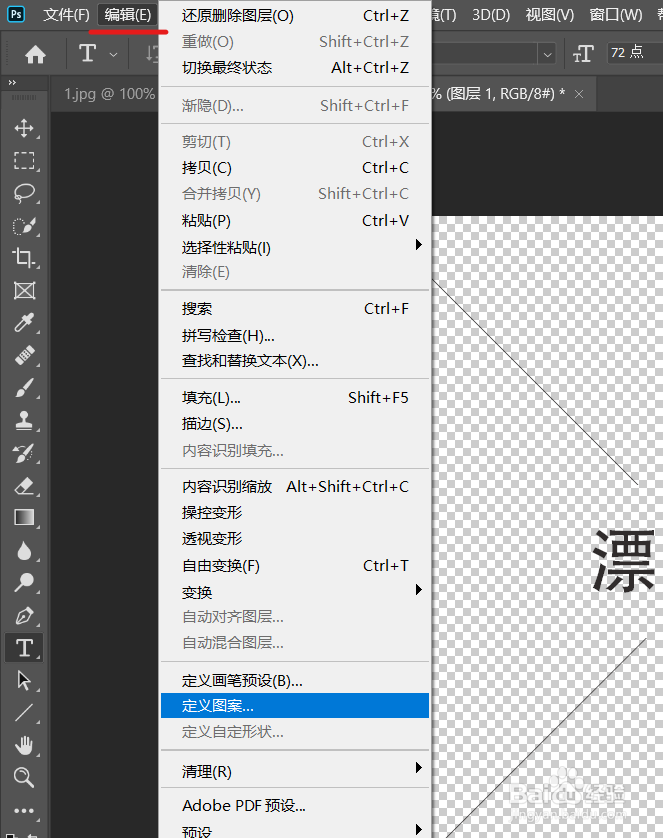Viewport: 663px width, 838px height.
Task: Choose 定义图案... menu item
Action: (x=294, y=705)
